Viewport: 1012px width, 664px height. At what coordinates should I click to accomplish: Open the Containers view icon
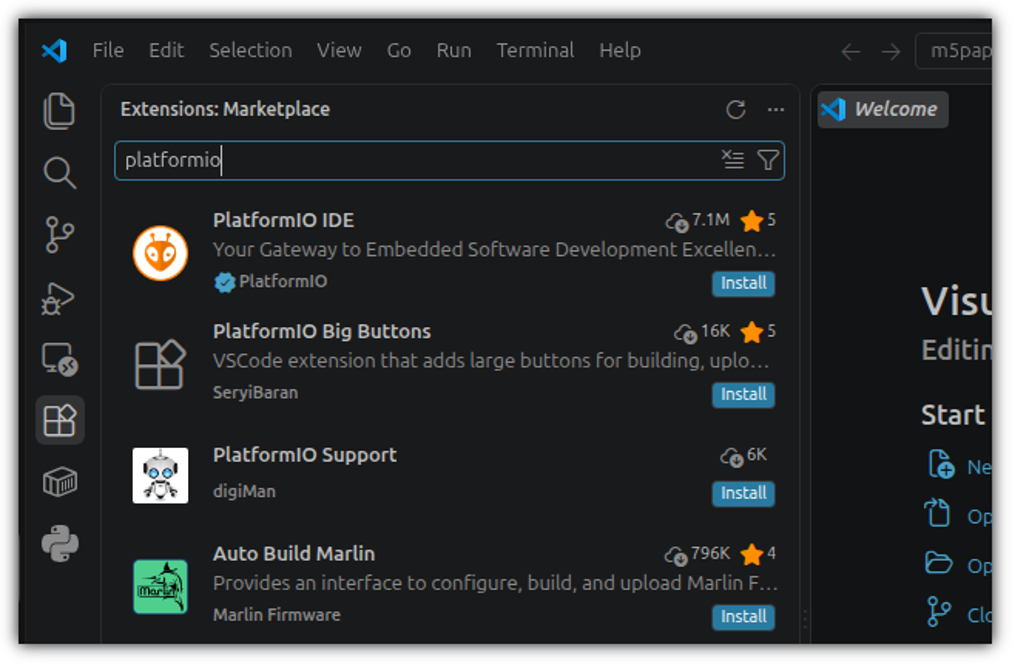[x=59, y=482]
